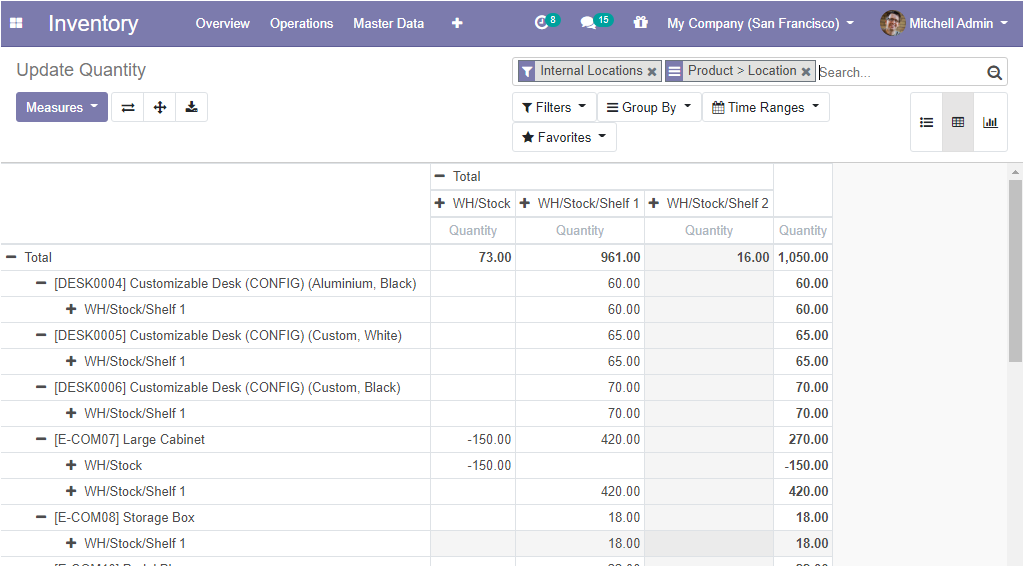Click the gift icon in top bar
This screenshot has width=1024, height=567.
point(640,23)
